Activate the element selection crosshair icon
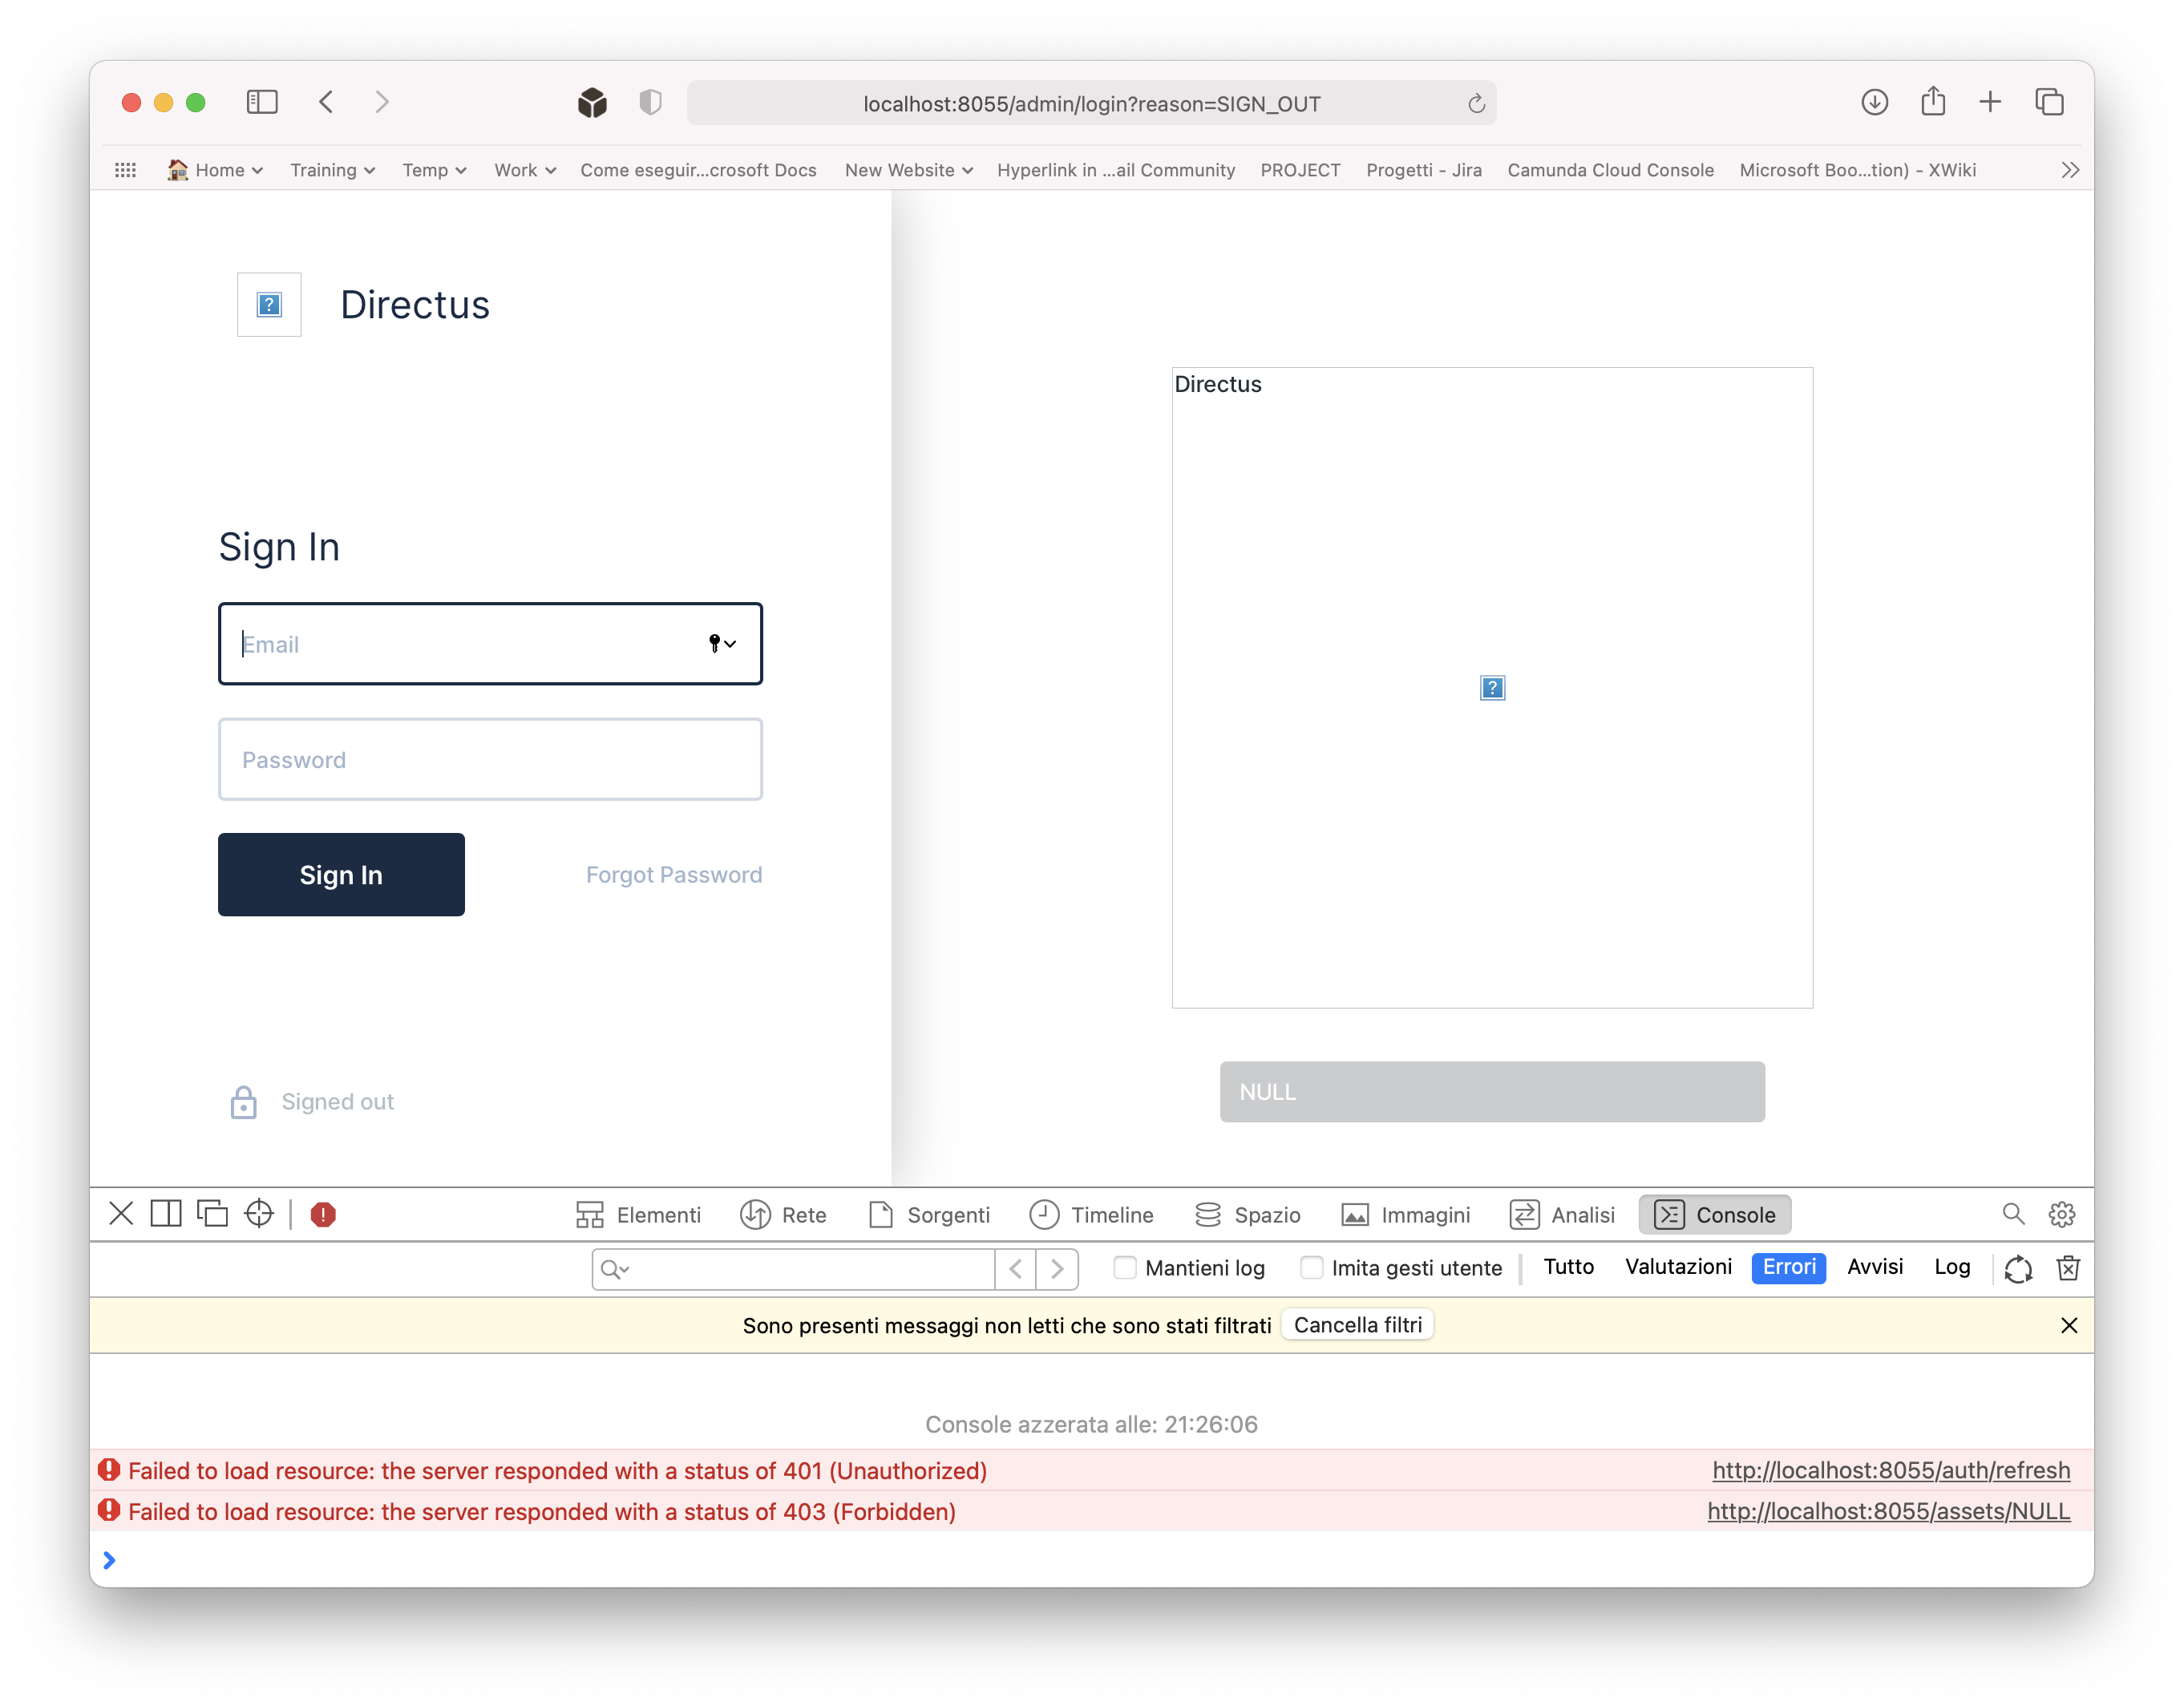Image resolution: width=2184 pixels, height=1706 pixels. [259, 1214]
